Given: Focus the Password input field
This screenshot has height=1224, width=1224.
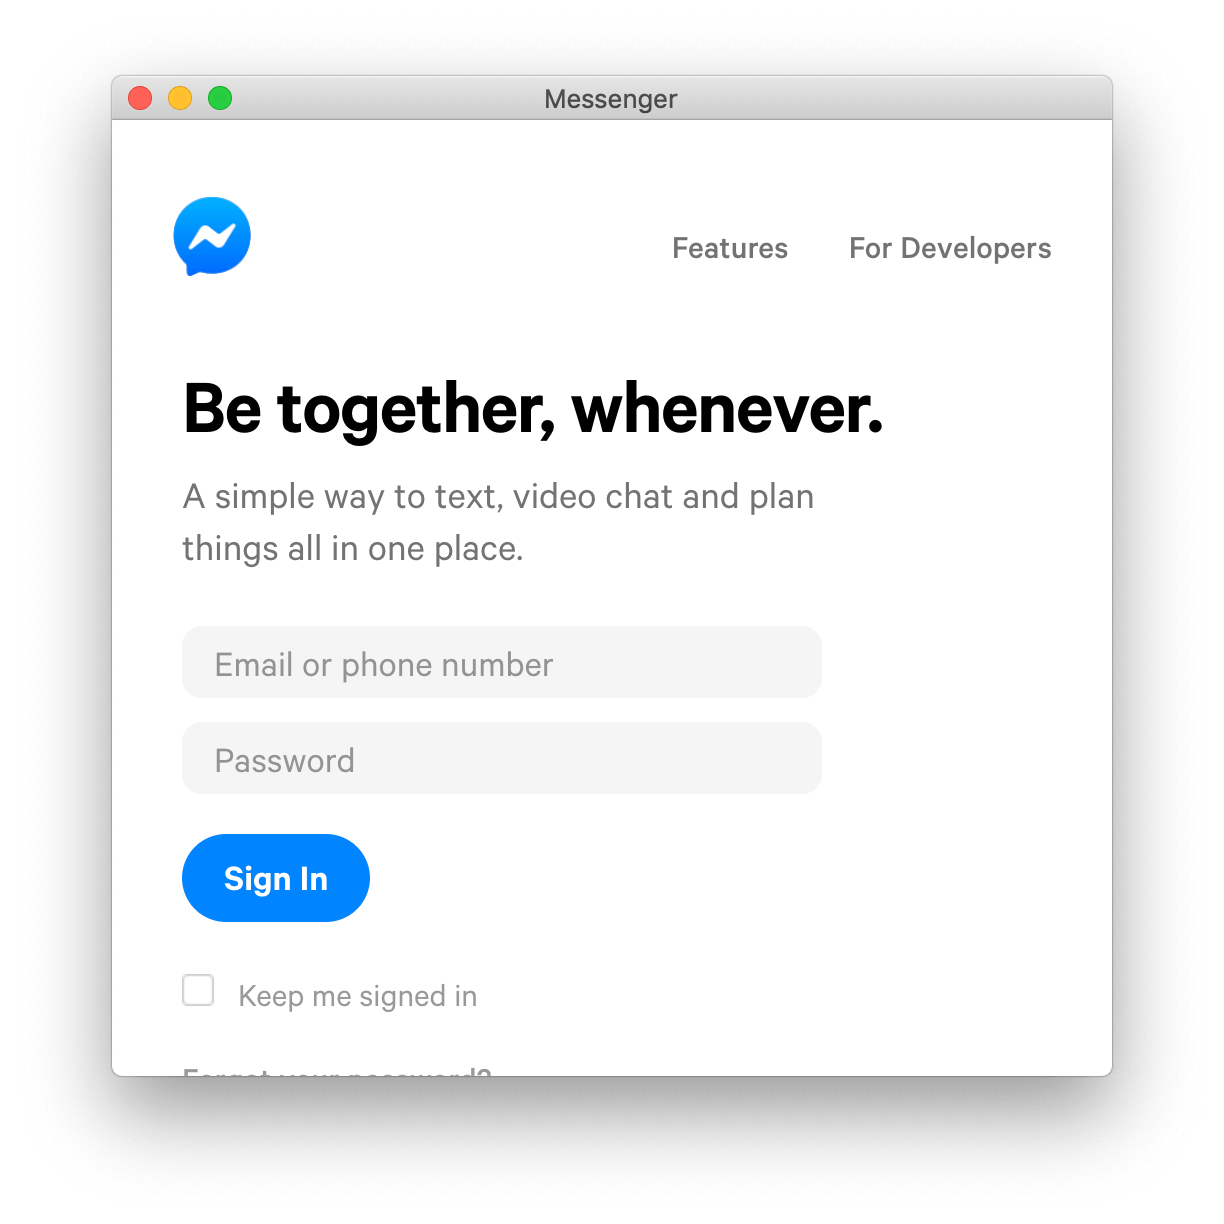Looking at the screenshot, I should click(502, 758).
